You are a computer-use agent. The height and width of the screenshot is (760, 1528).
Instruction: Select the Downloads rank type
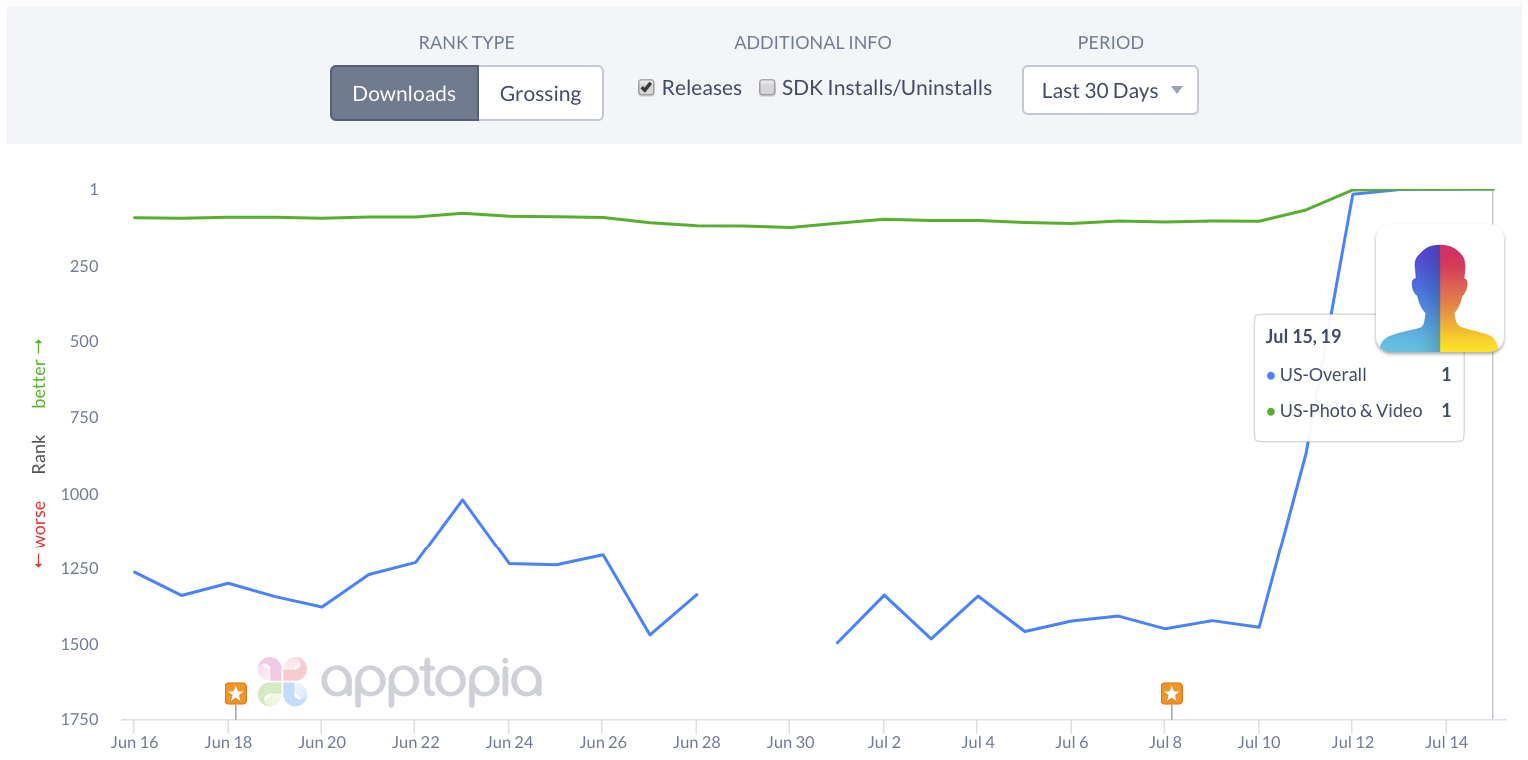pos(404,94)
